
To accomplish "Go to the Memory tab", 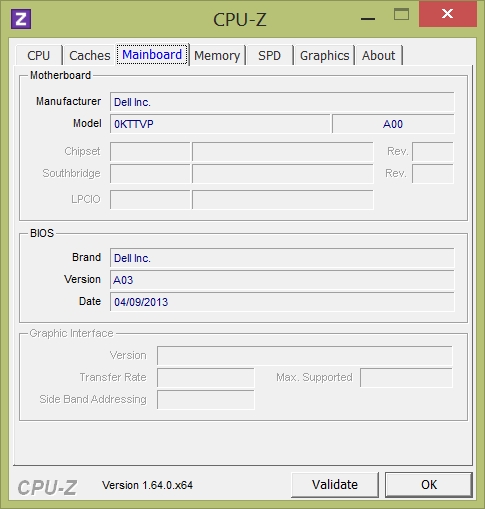I will click(x=217, y=55).
